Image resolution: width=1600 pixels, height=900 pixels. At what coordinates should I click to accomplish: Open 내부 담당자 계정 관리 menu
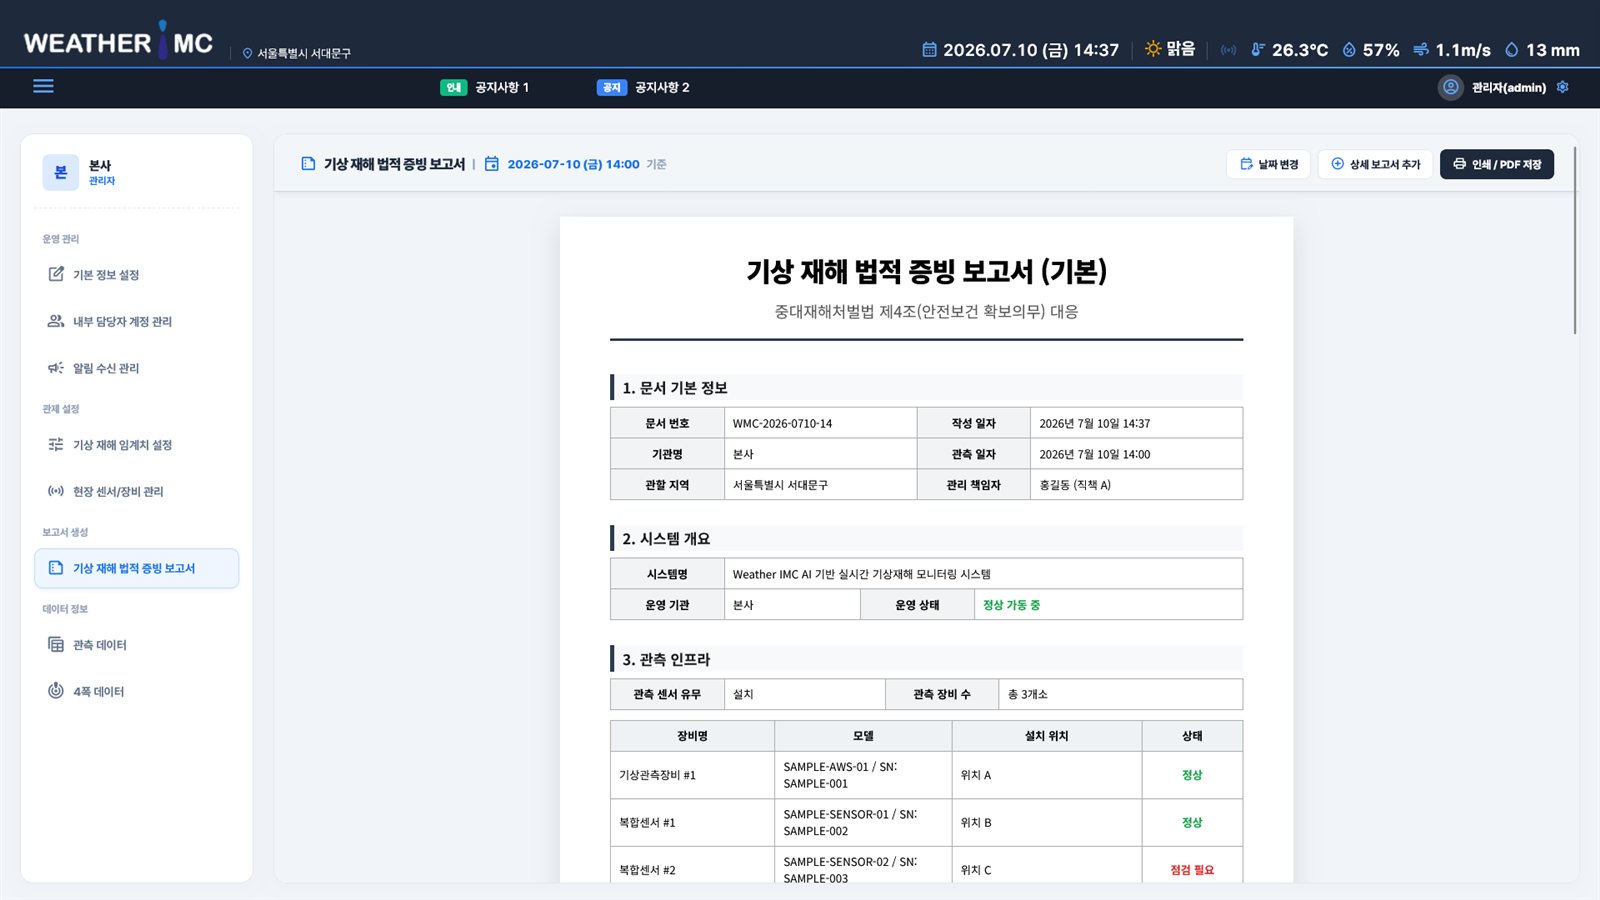pos(137,321)
